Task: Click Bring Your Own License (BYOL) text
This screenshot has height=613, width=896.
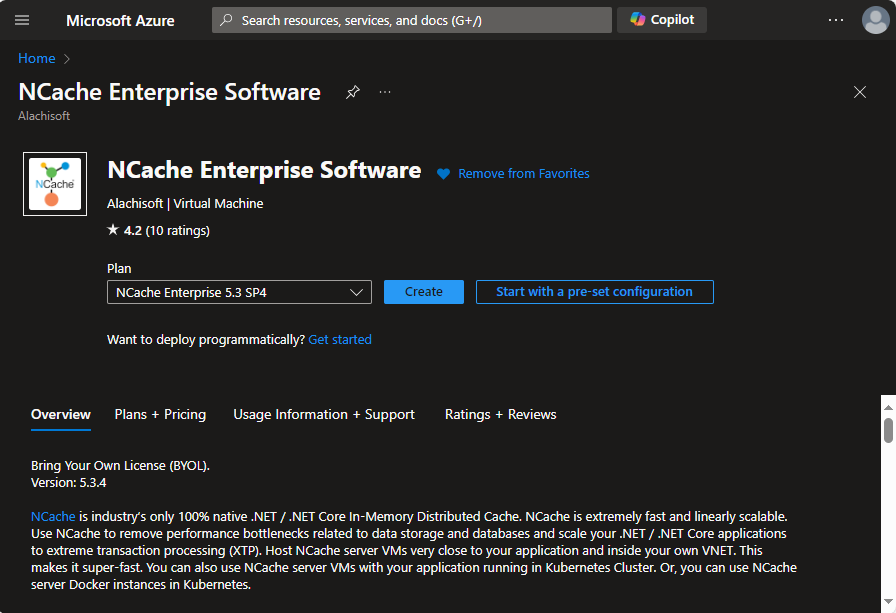Action: 120,466
